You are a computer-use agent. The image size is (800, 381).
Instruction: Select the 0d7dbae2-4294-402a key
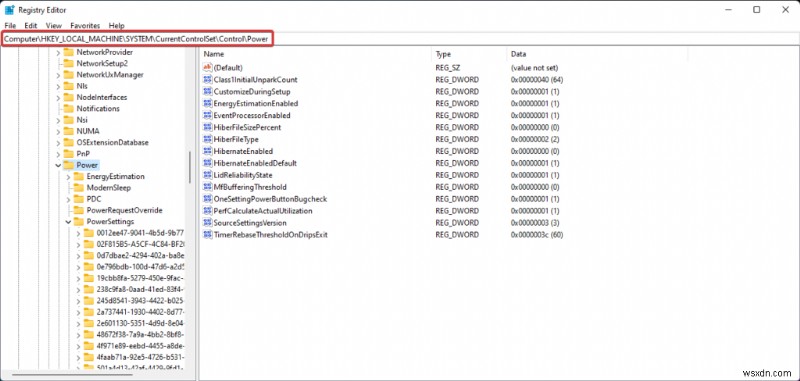pos(140,256)
